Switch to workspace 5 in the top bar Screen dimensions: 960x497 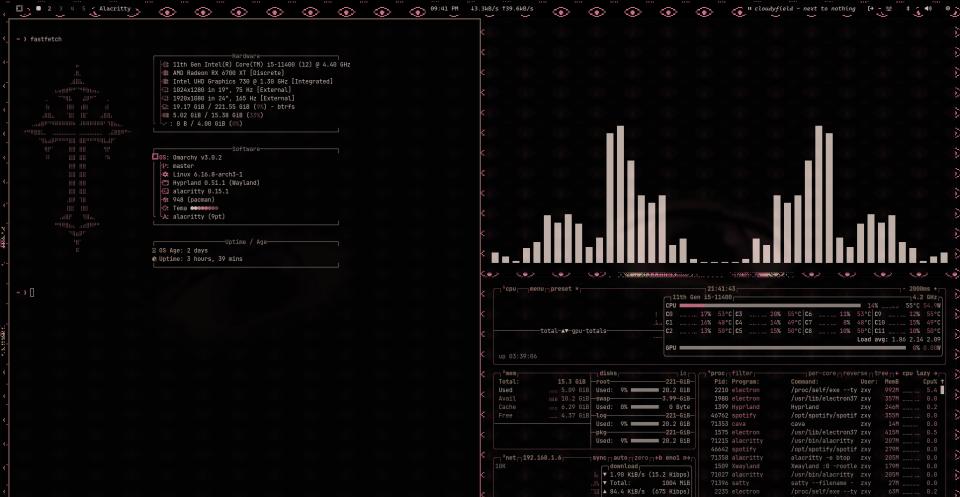[83, 9]
